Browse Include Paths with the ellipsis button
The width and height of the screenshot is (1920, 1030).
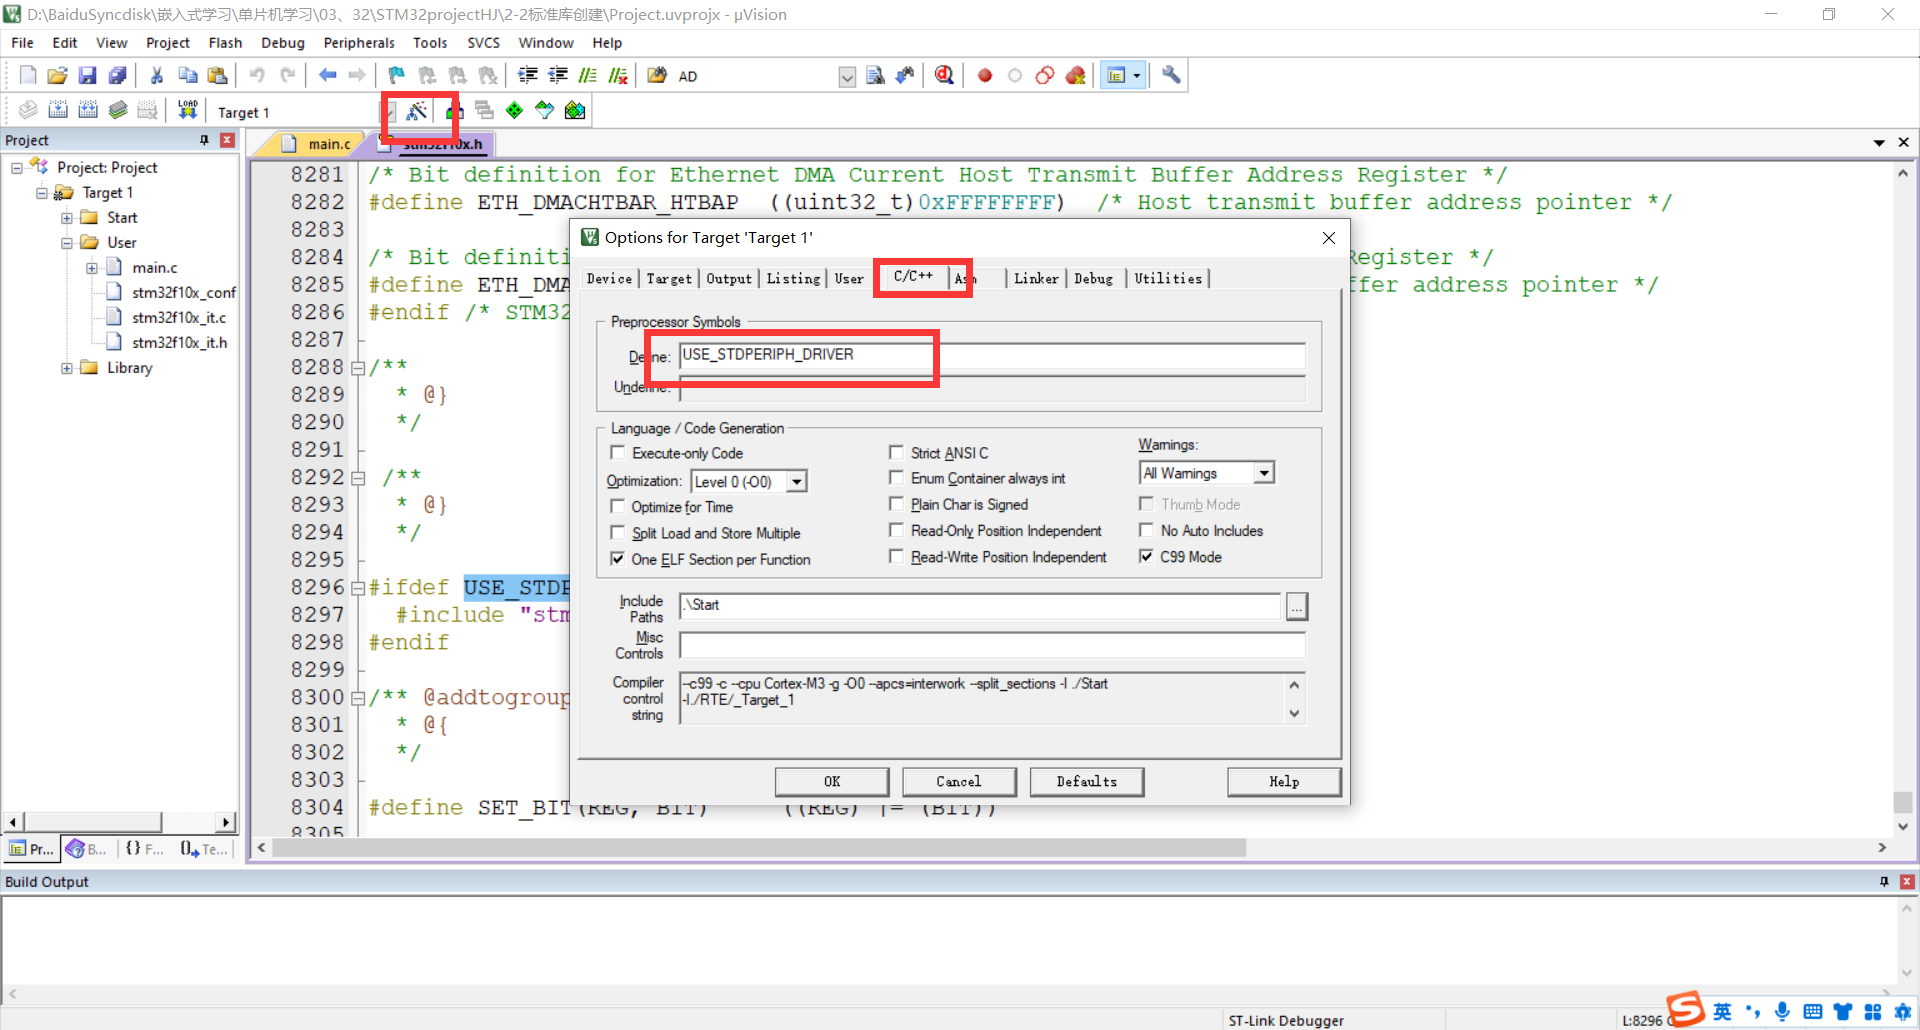tap(1296, 606)
